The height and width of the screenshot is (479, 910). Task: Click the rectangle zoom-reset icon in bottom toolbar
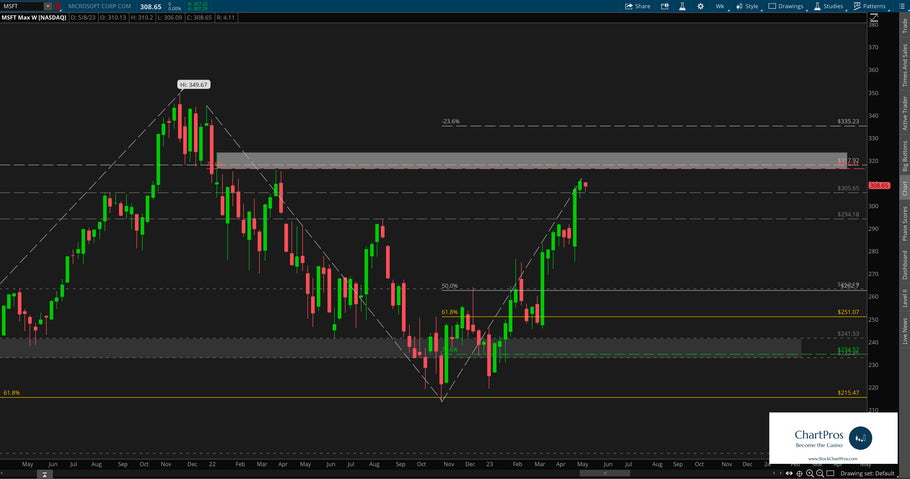click(830, 473)
